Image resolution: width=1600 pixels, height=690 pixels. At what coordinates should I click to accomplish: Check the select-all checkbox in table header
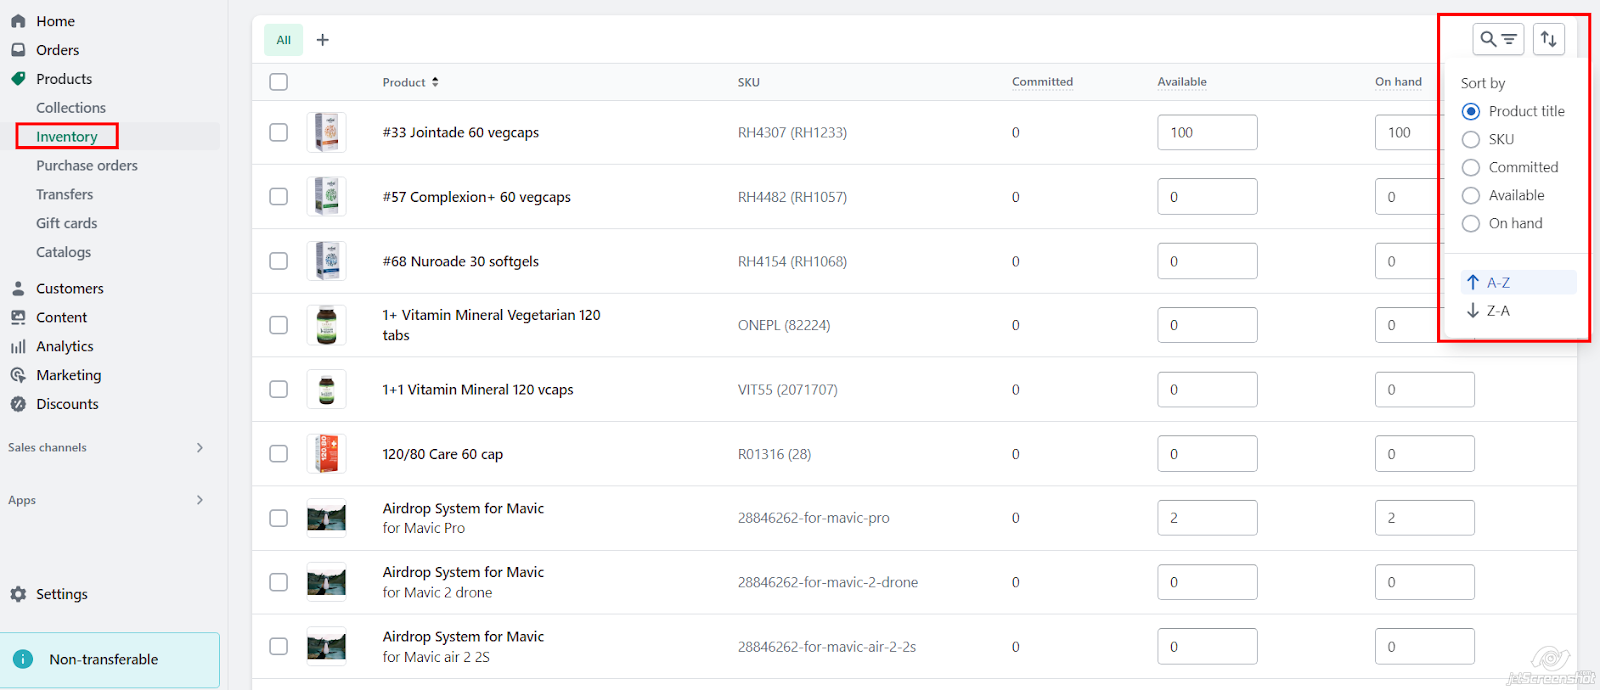click(x=279, y=82)
